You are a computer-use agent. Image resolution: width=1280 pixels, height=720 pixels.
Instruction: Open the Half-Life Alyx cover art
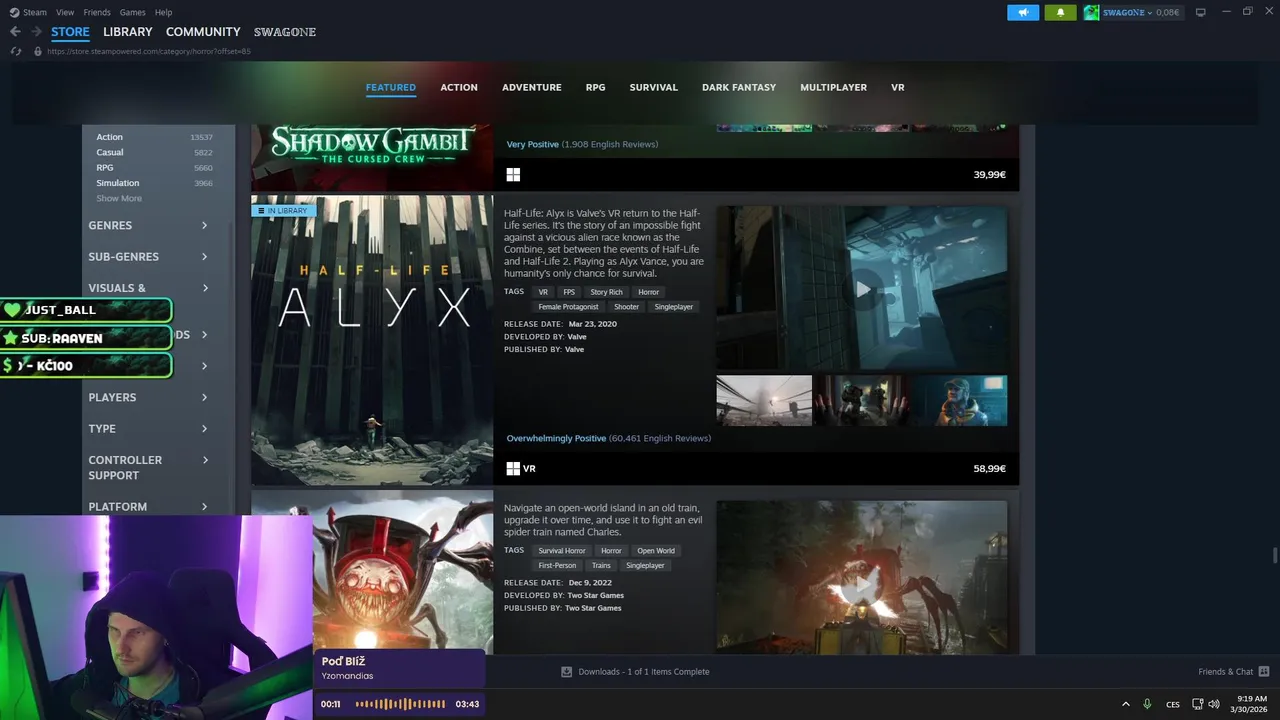(372, 340)
